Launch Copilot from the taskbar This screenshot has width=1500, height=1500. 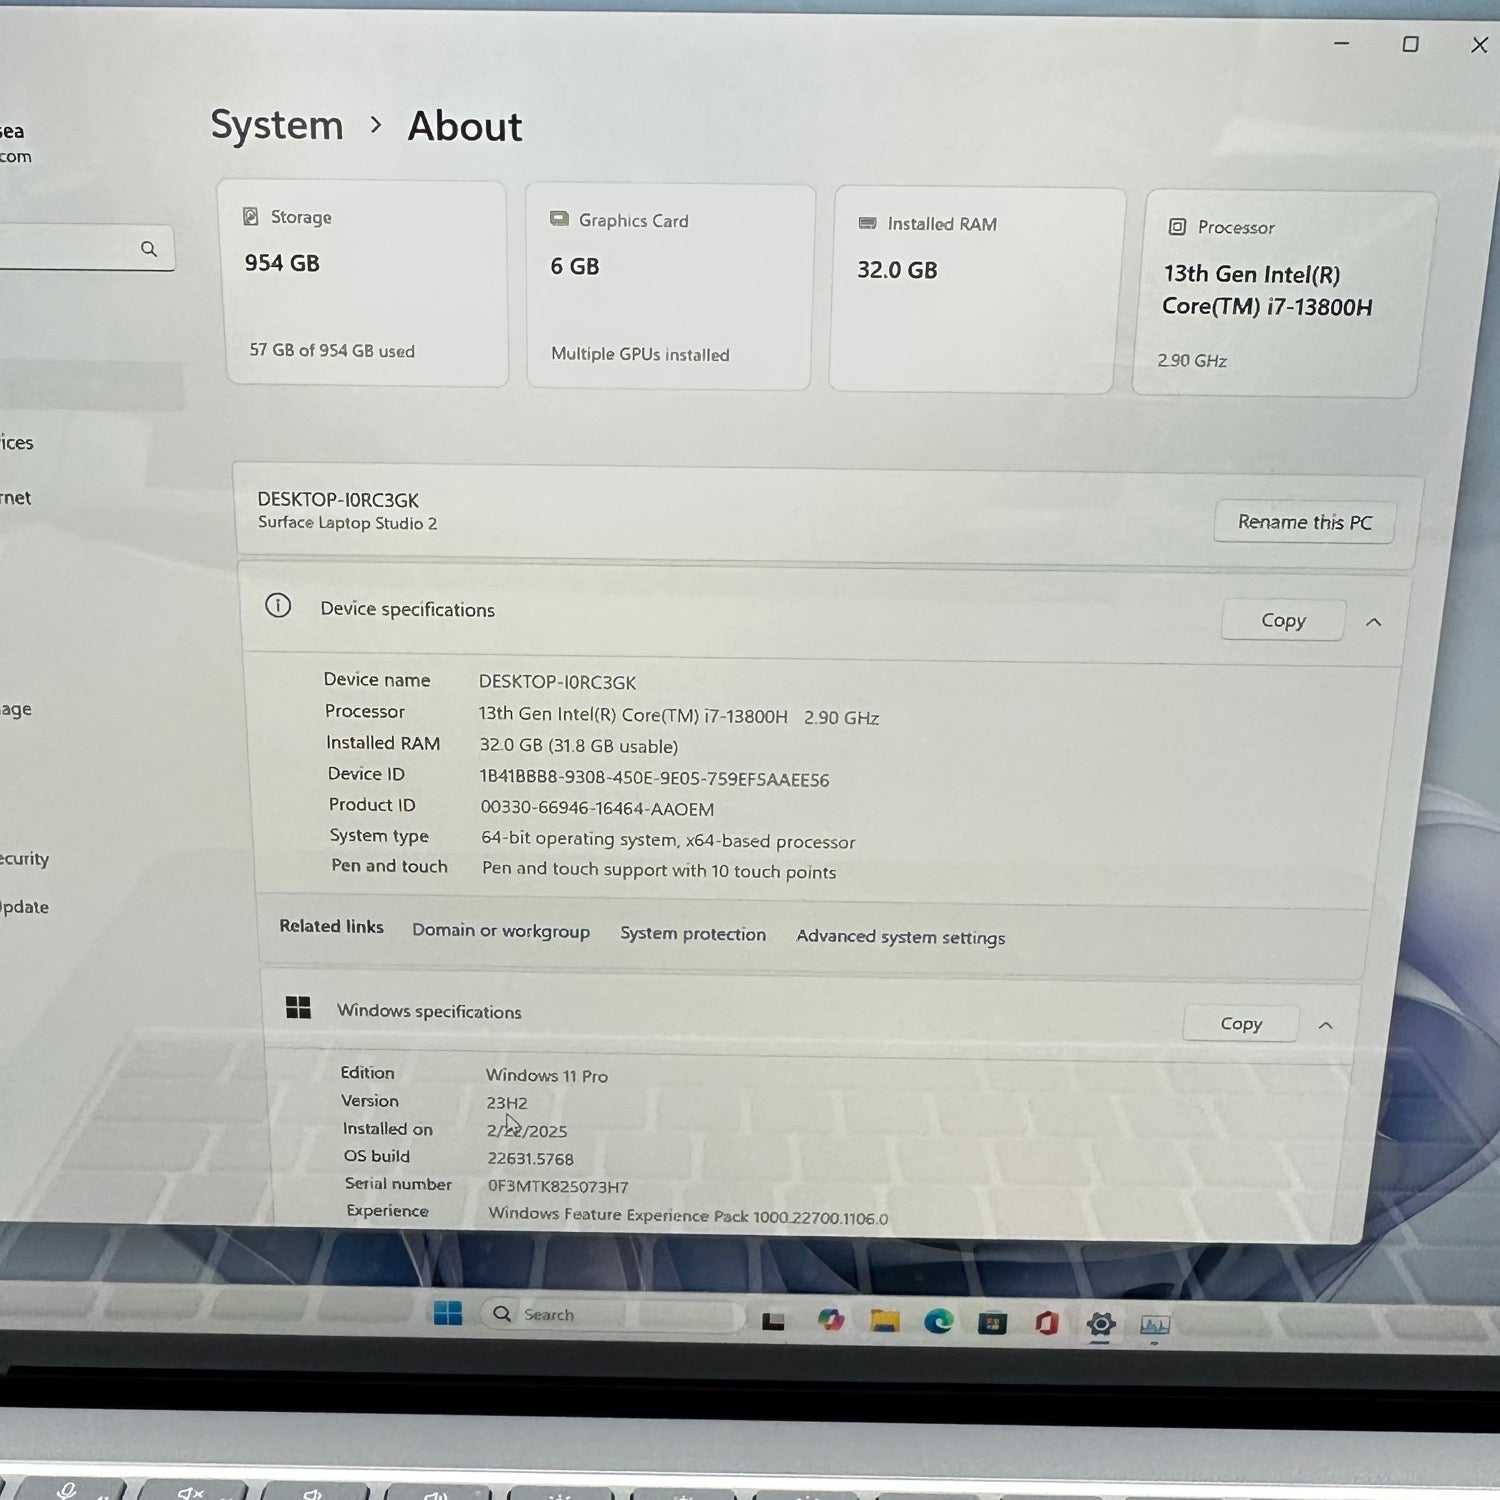coord(830,1320)
